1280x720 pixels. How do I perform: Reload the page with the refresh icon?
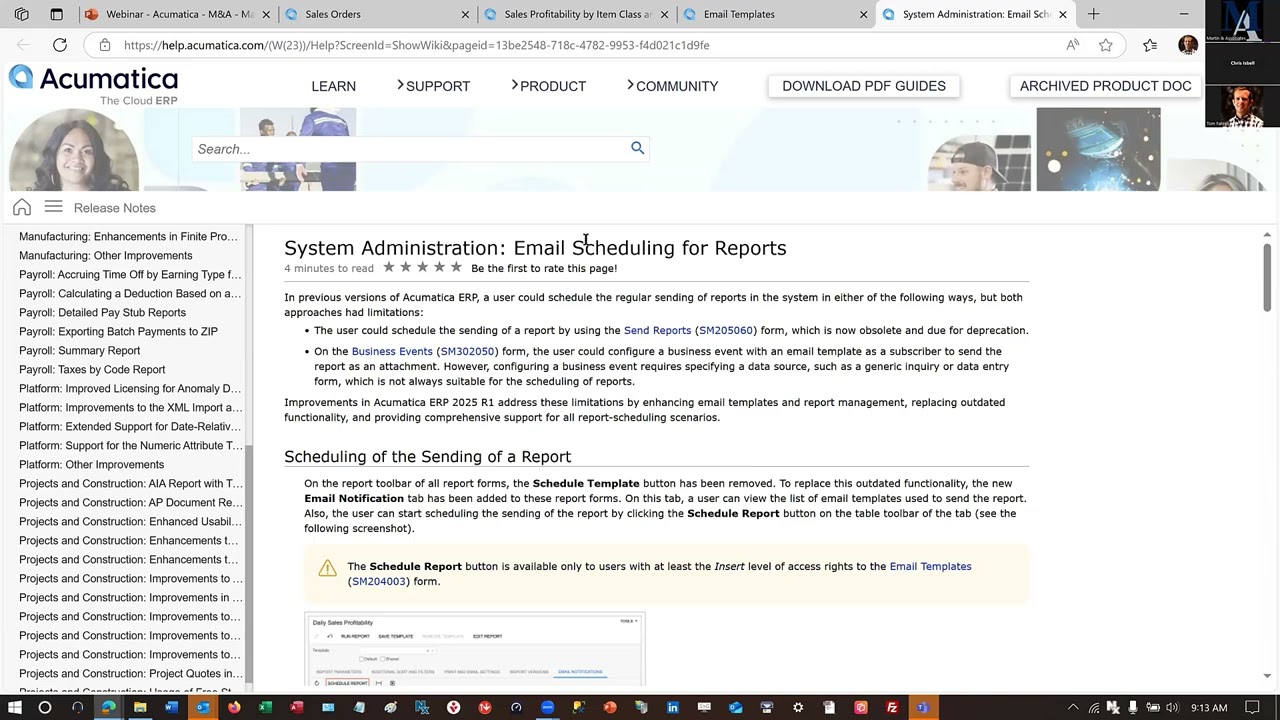click(60, 45)
